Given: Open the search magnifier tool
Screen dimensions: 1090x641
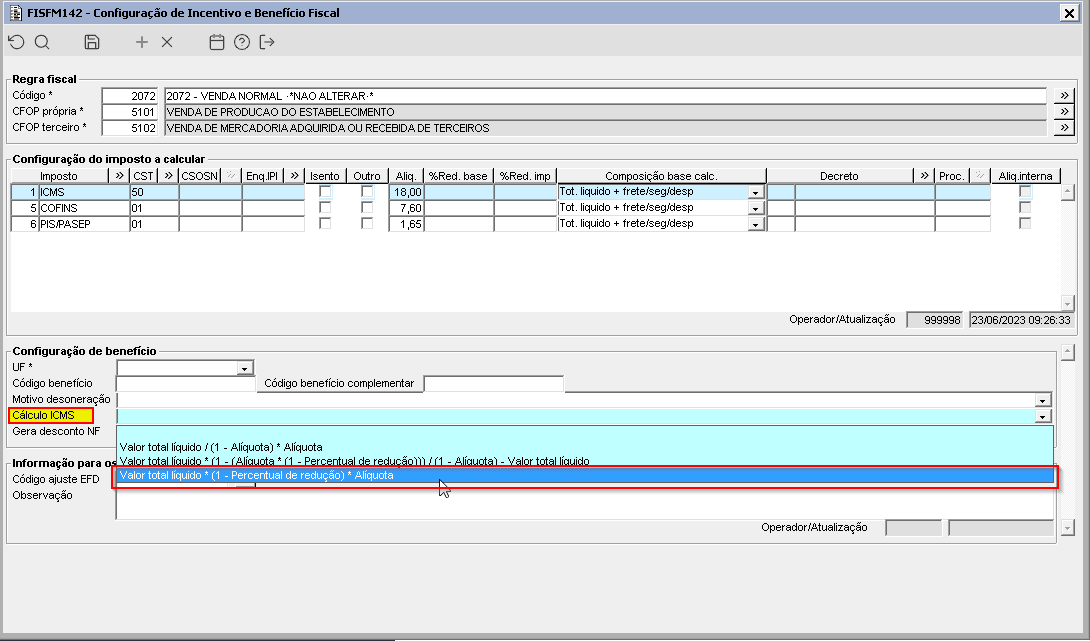Looking at the screenshot, I should [x=42, y=42].
